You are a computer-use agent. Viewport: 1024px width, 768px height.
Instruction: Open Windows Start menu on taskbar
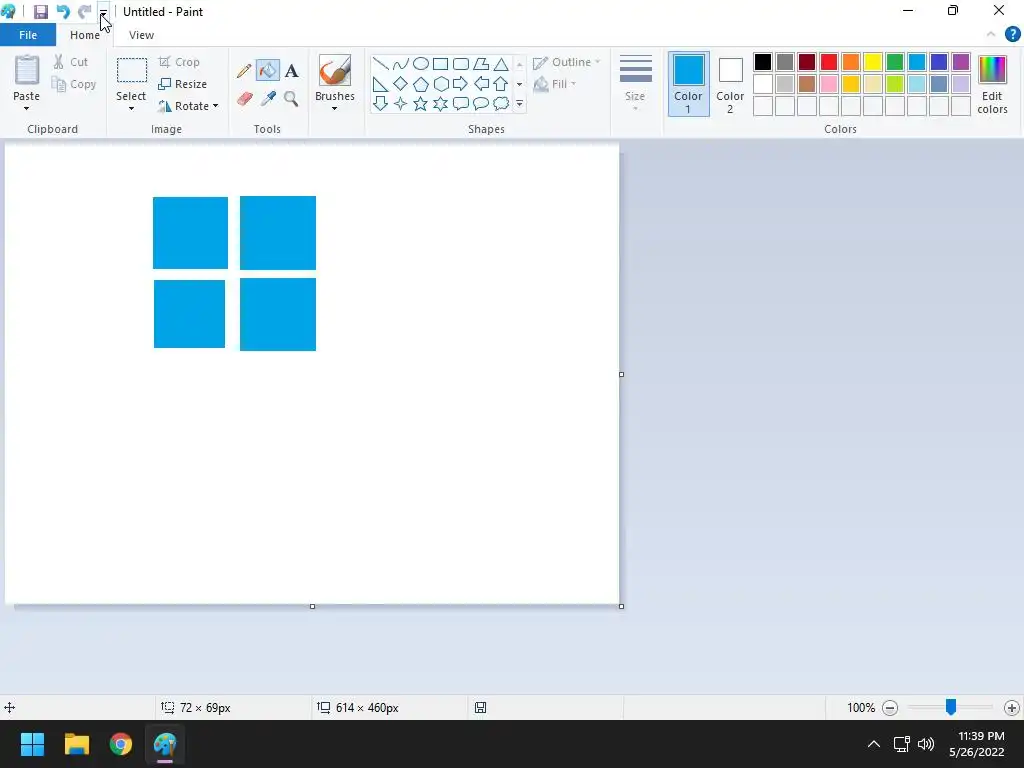point(32,744)
